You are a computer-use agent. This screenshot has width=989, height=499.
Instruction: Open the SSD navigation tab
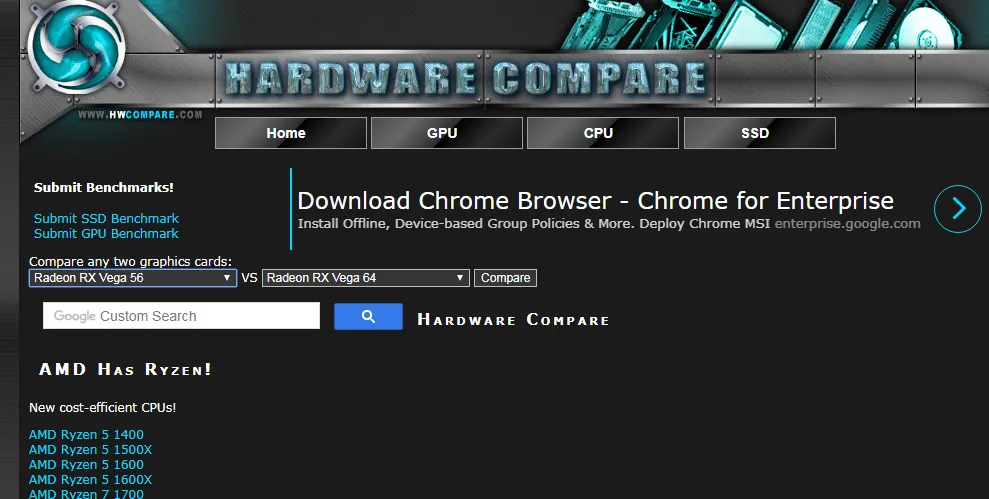tap(759, 133)
